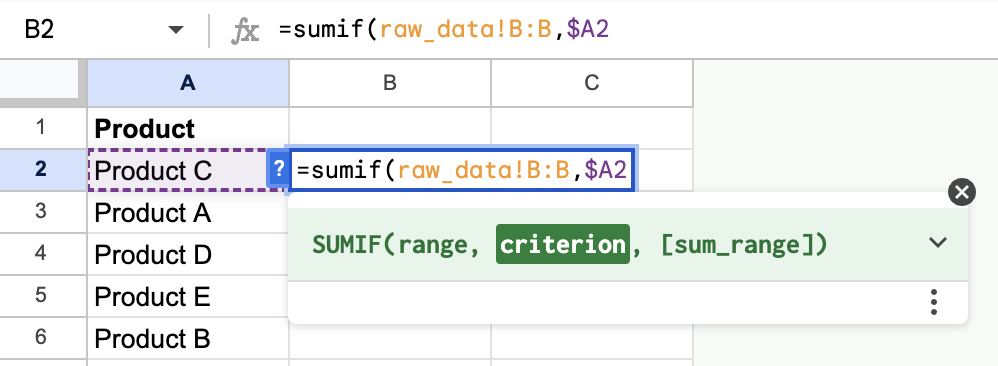The image size is (998, 366).
Task: Click the fx function icon
Action: (x=244, y=31)
